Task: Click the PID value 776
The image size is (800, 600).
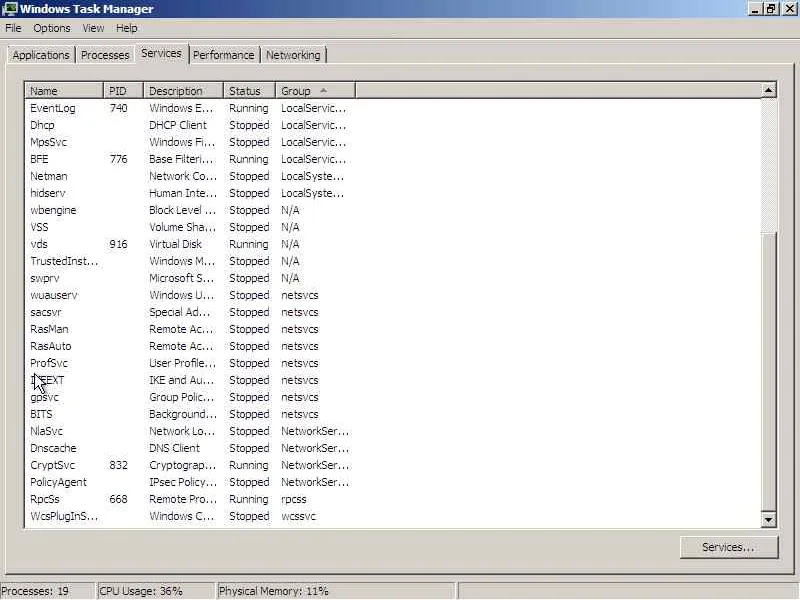Action: [x=118, y=159]
